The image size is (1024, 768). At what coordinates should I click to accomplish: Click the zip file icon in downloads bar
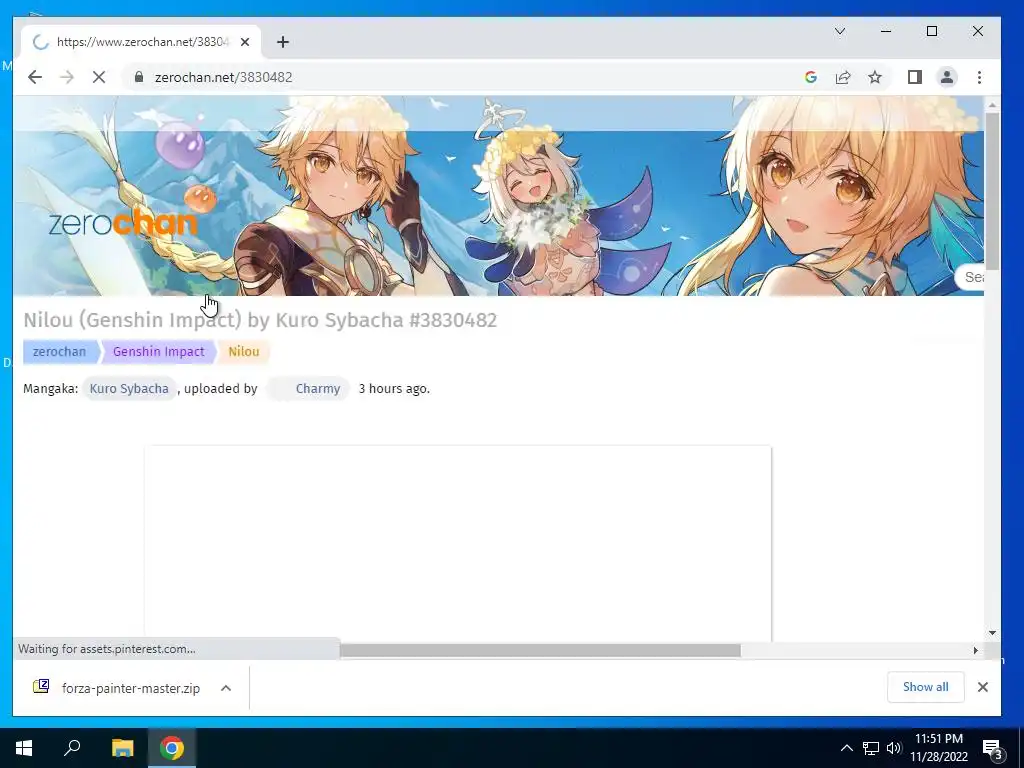click(41, 686)
